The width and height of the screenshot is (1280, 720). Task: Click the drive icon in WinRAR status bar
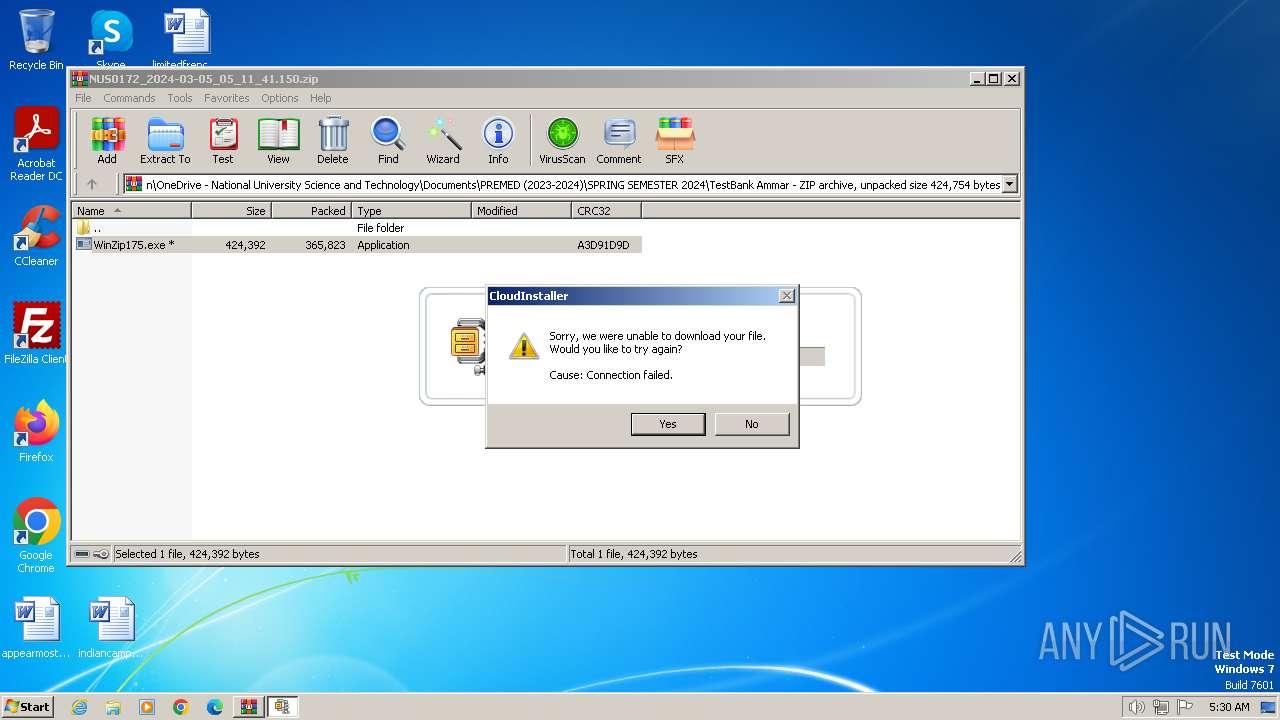[x=82, y=554]
